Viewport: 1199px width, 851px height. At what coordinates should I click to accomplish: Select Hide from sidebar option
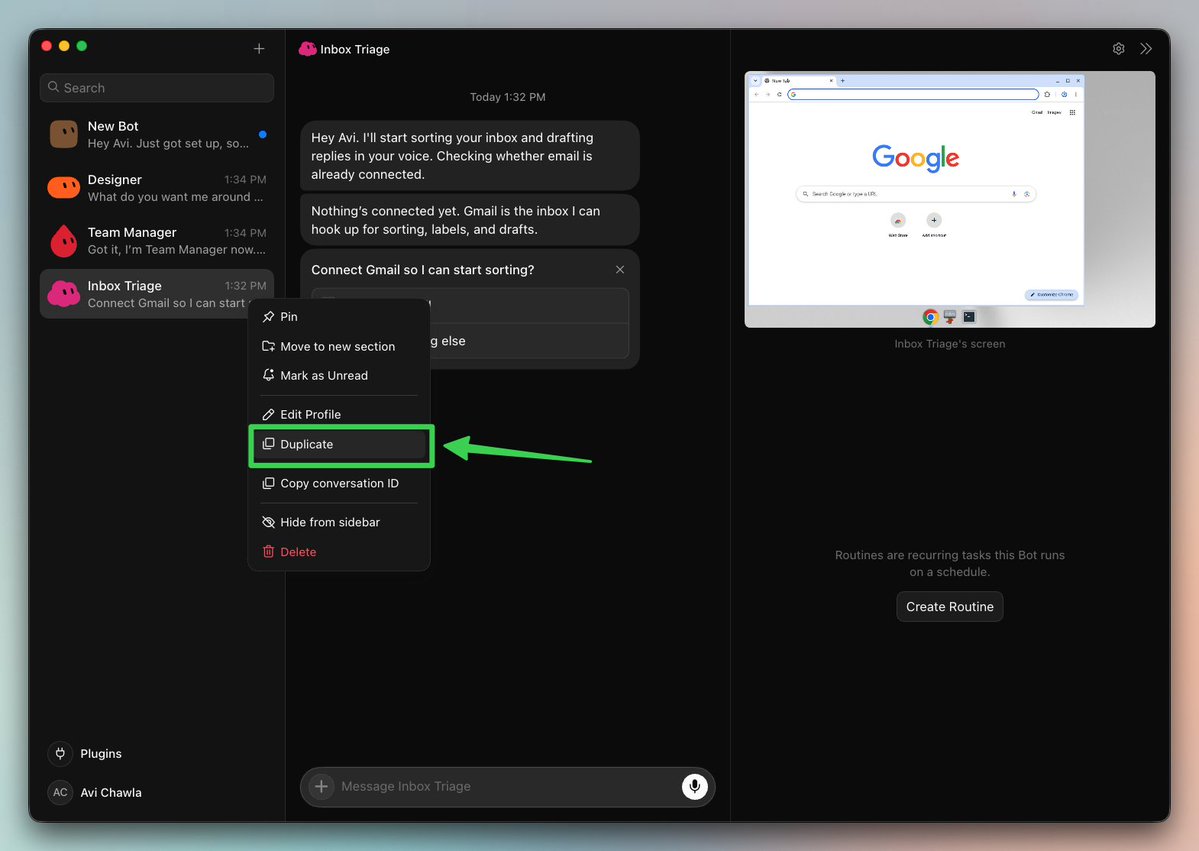[x=339, y=522]
